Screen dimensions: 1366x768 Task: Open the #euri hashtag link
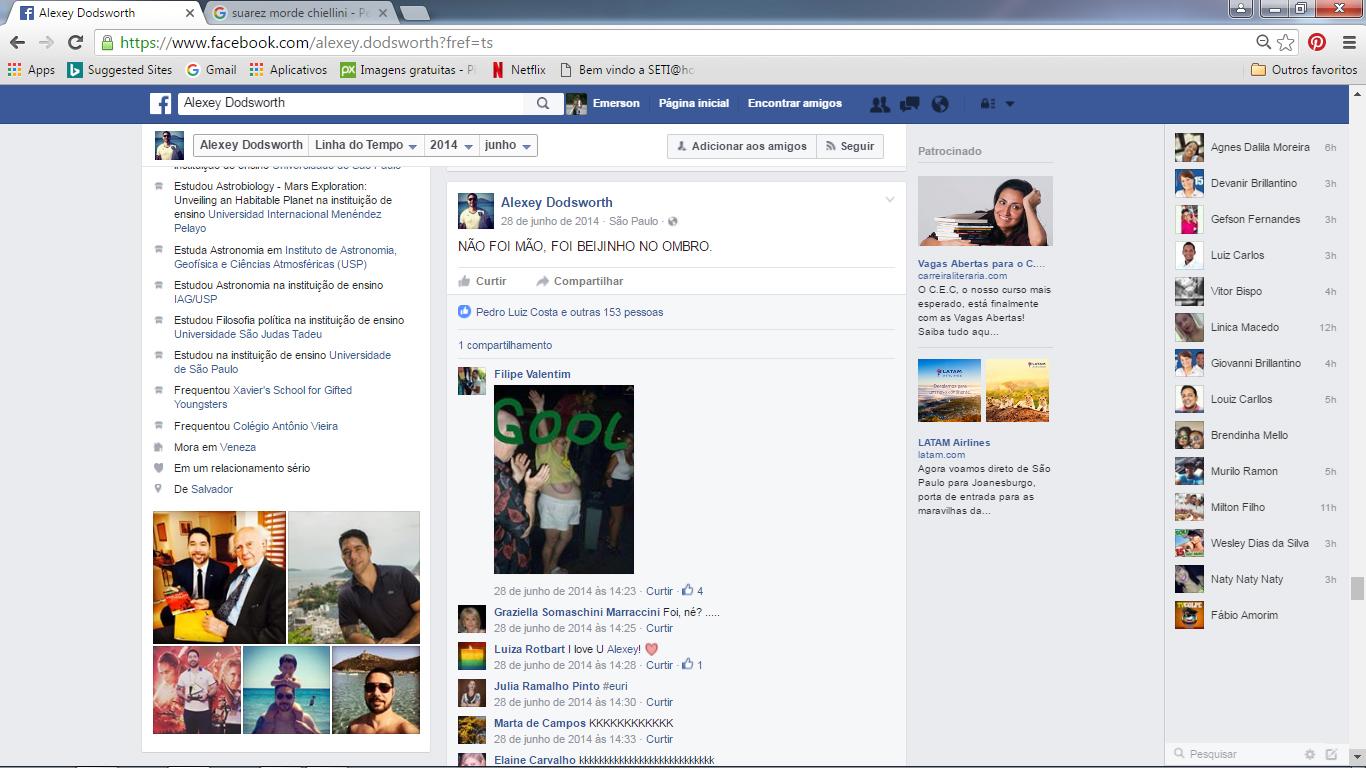coord(615,686)
